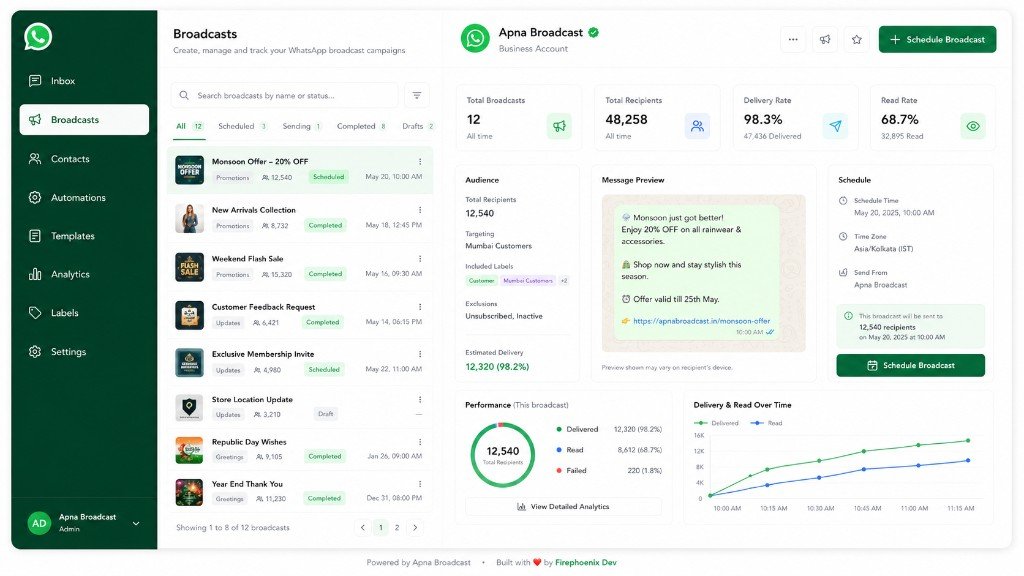The height and width of the screenshot is (576, 1024).
Task: Click the Mumbai Customers label chip
Action: [528, 281]
